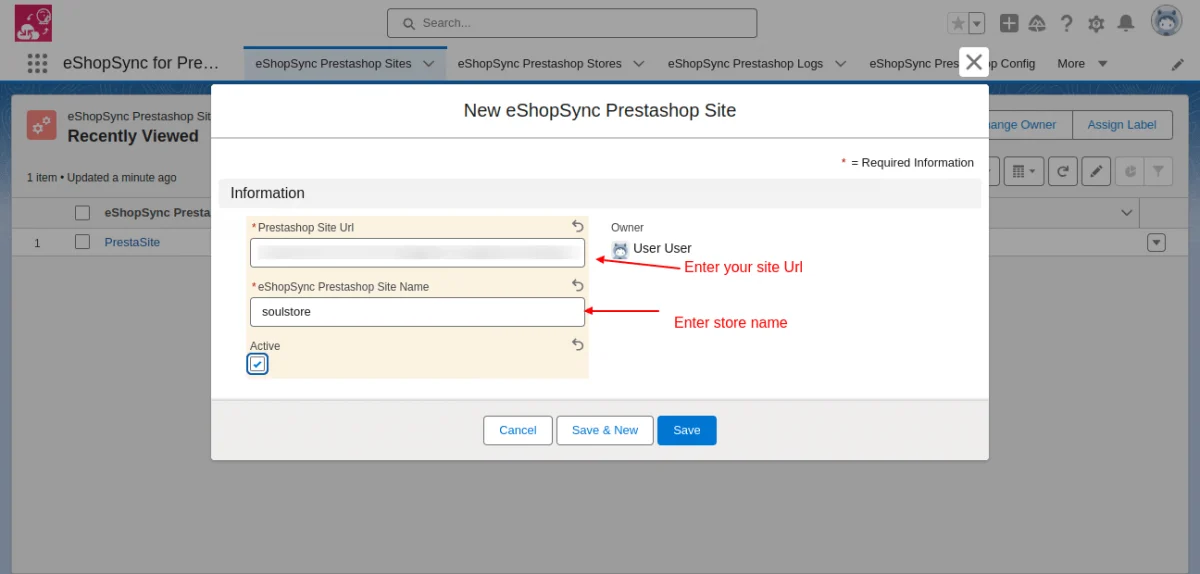Click the Cancel button

[x=517, y=430]
